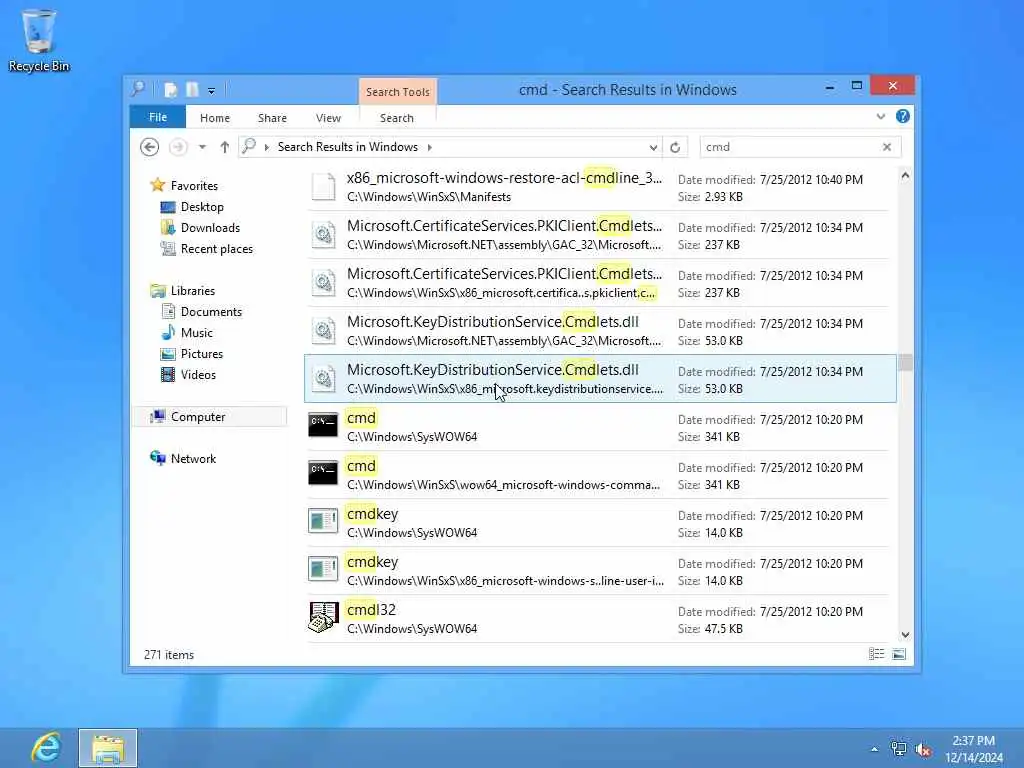Select cmdkey in C:\Windows\SysWOW64
This screenshot has height=768, width=1024.
(600, 523)
